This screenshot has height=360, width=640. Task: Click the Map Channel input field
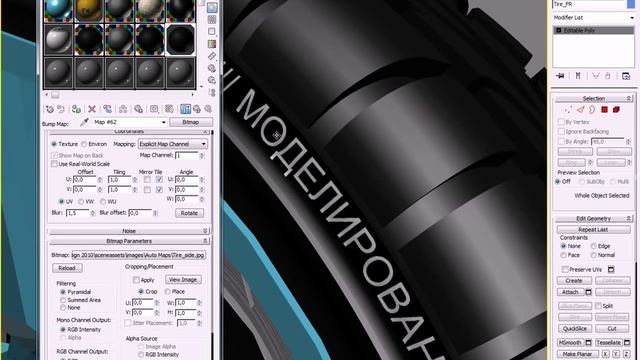coord(187,156)
